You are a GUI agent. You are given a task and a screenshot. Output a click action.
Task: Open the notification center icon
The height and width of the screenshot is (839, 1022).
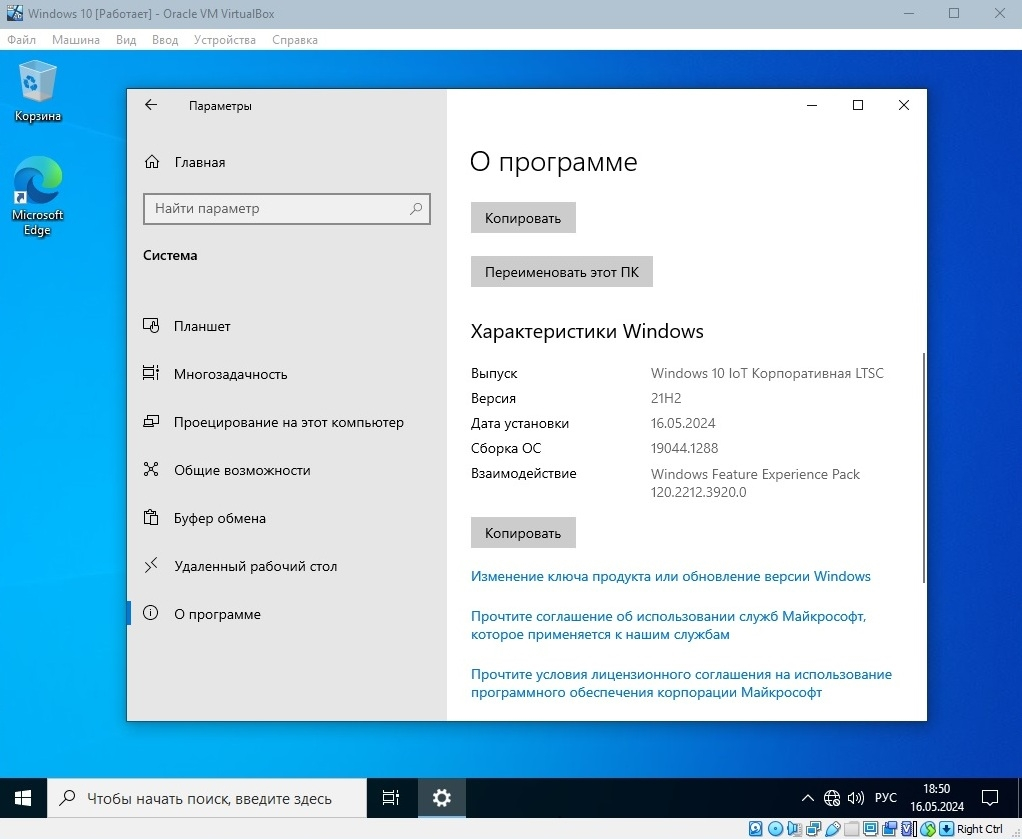tap(990, 798)
